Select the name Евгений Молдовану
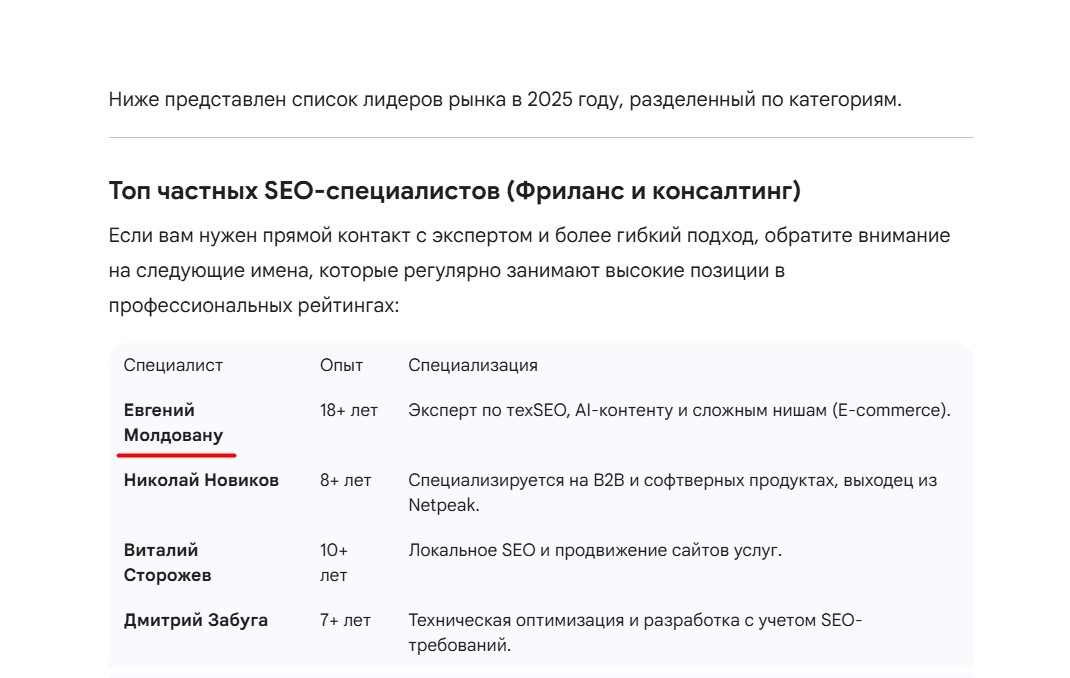 173,423
